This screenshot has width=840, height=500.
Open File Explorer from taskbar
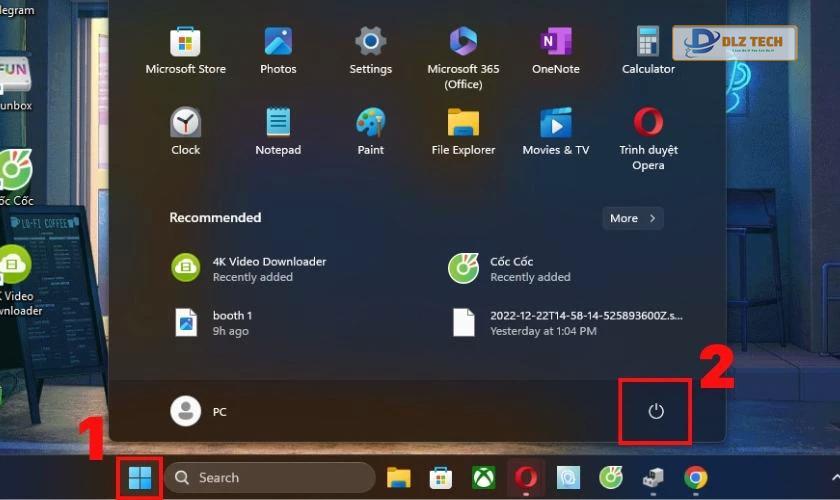pyautogui.click(x=399, y=477)
